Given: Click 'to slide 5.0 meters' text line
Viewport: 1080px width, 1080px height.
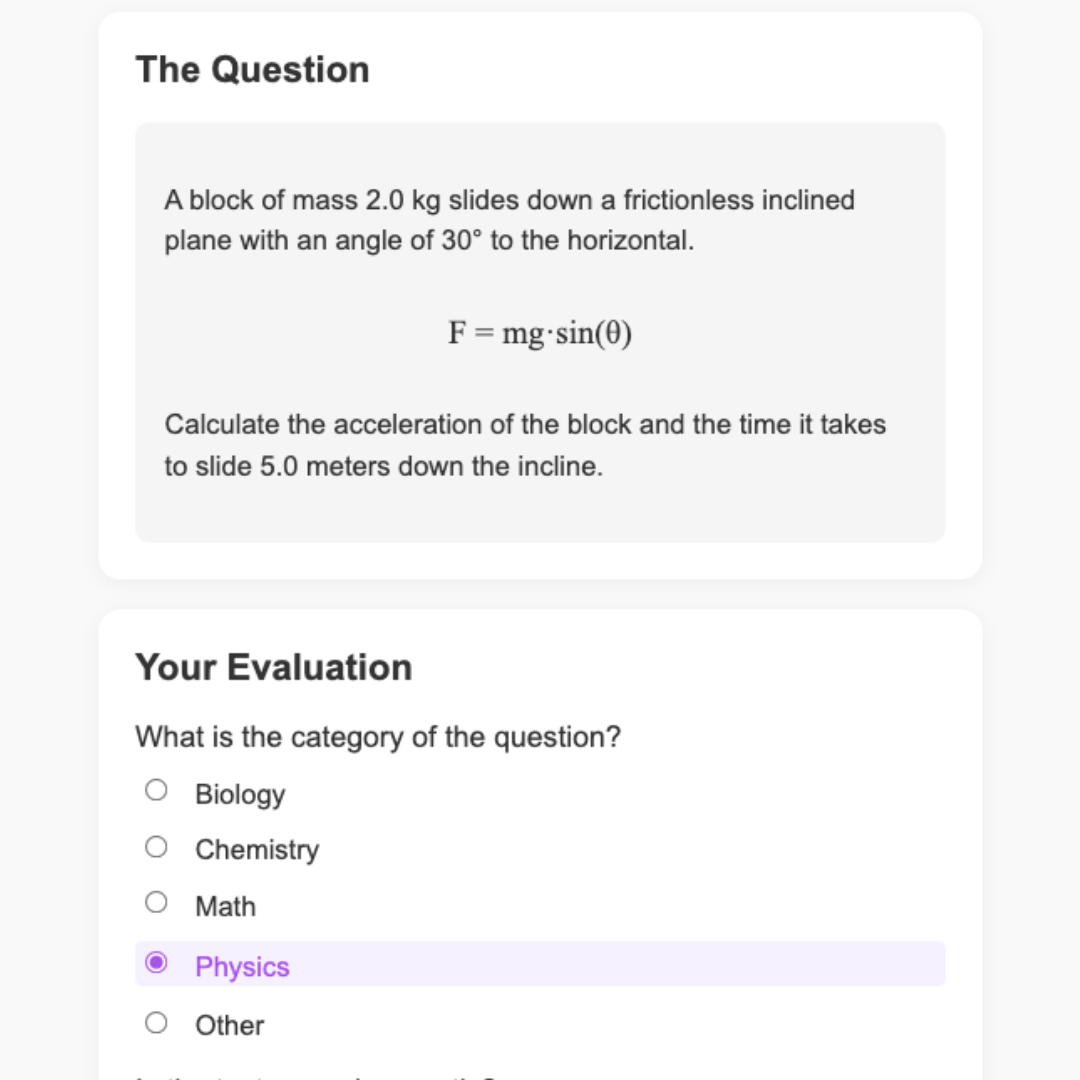Looking at the screenshot, I should 384,467.
